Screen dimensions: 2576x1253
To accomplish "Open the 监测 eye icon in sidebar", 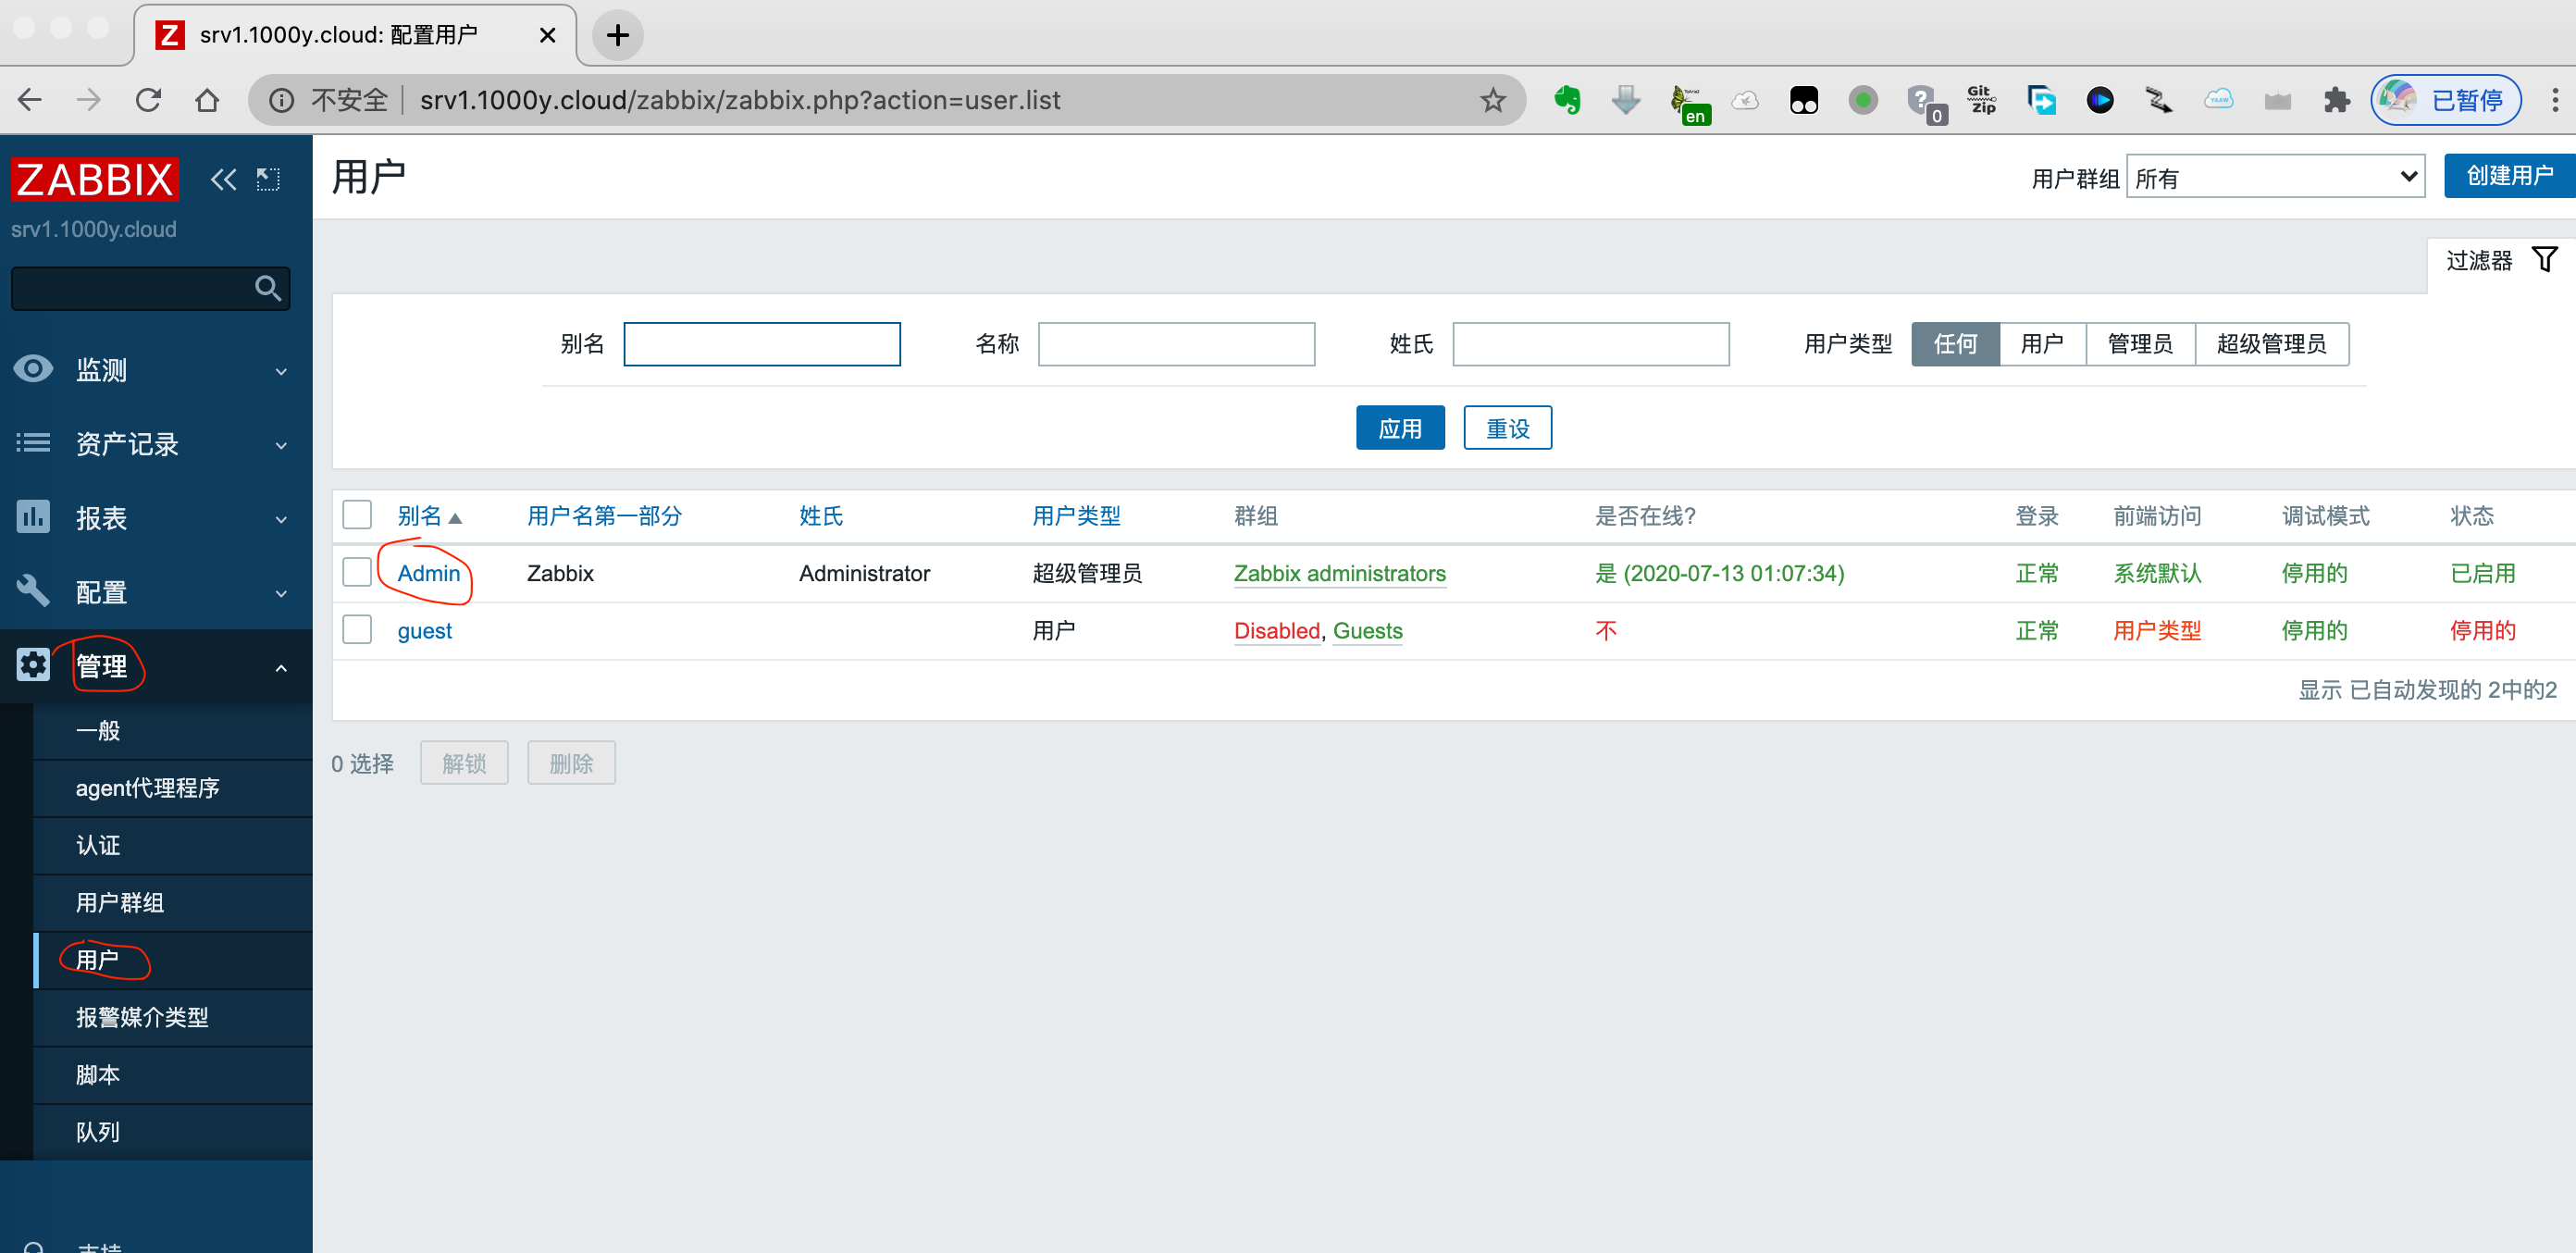I will point(33,368).
